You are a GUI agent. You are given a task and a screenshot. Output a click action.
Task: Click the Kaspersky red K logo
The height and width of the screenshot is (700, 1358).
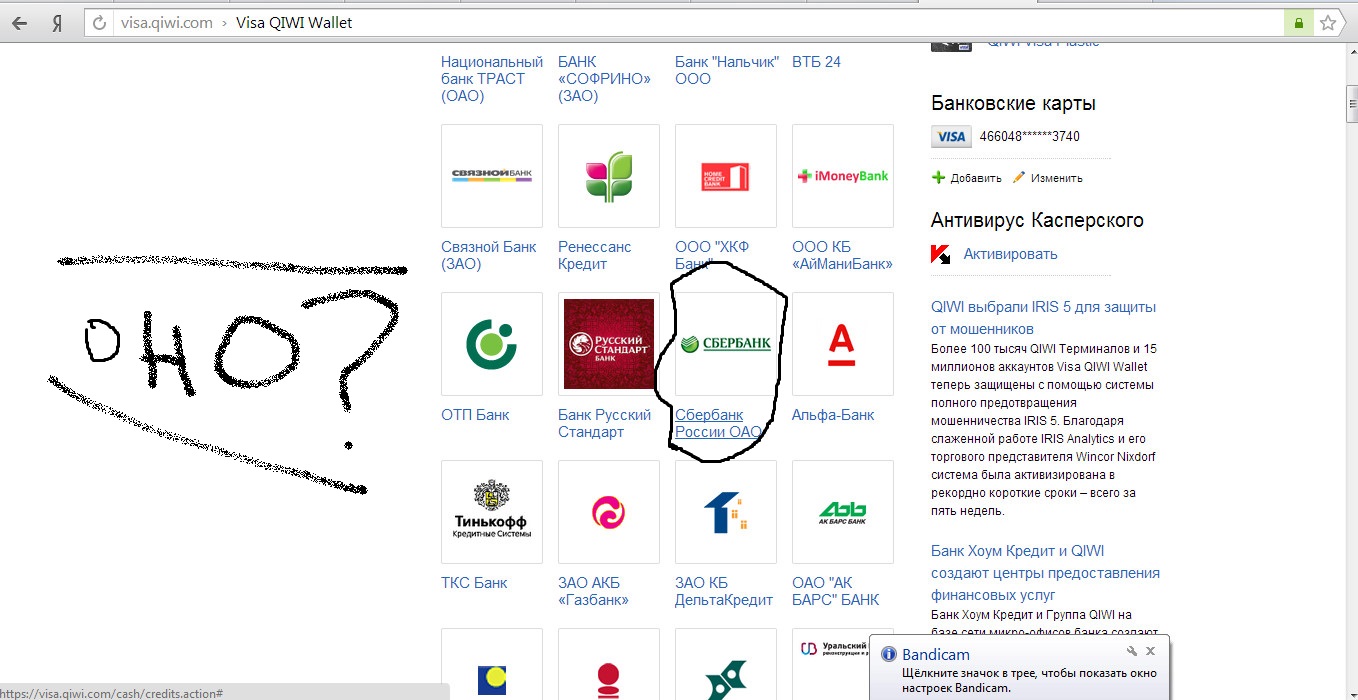[x=941, y=254]
